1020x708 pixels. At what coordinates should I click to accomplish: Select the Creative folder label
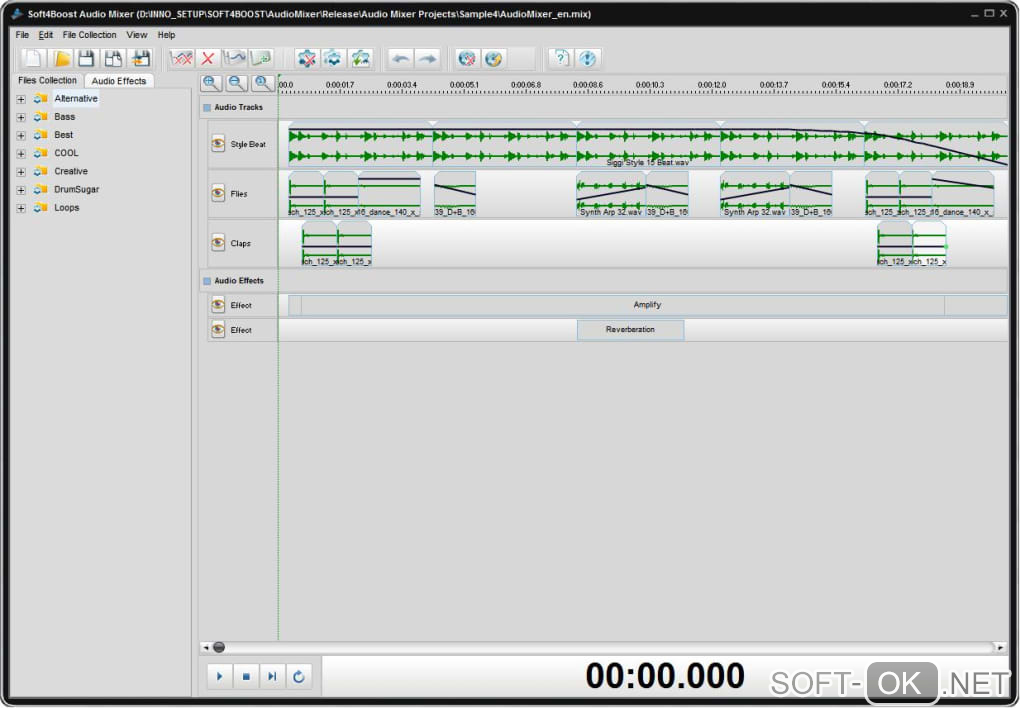[x=71, y=171]
